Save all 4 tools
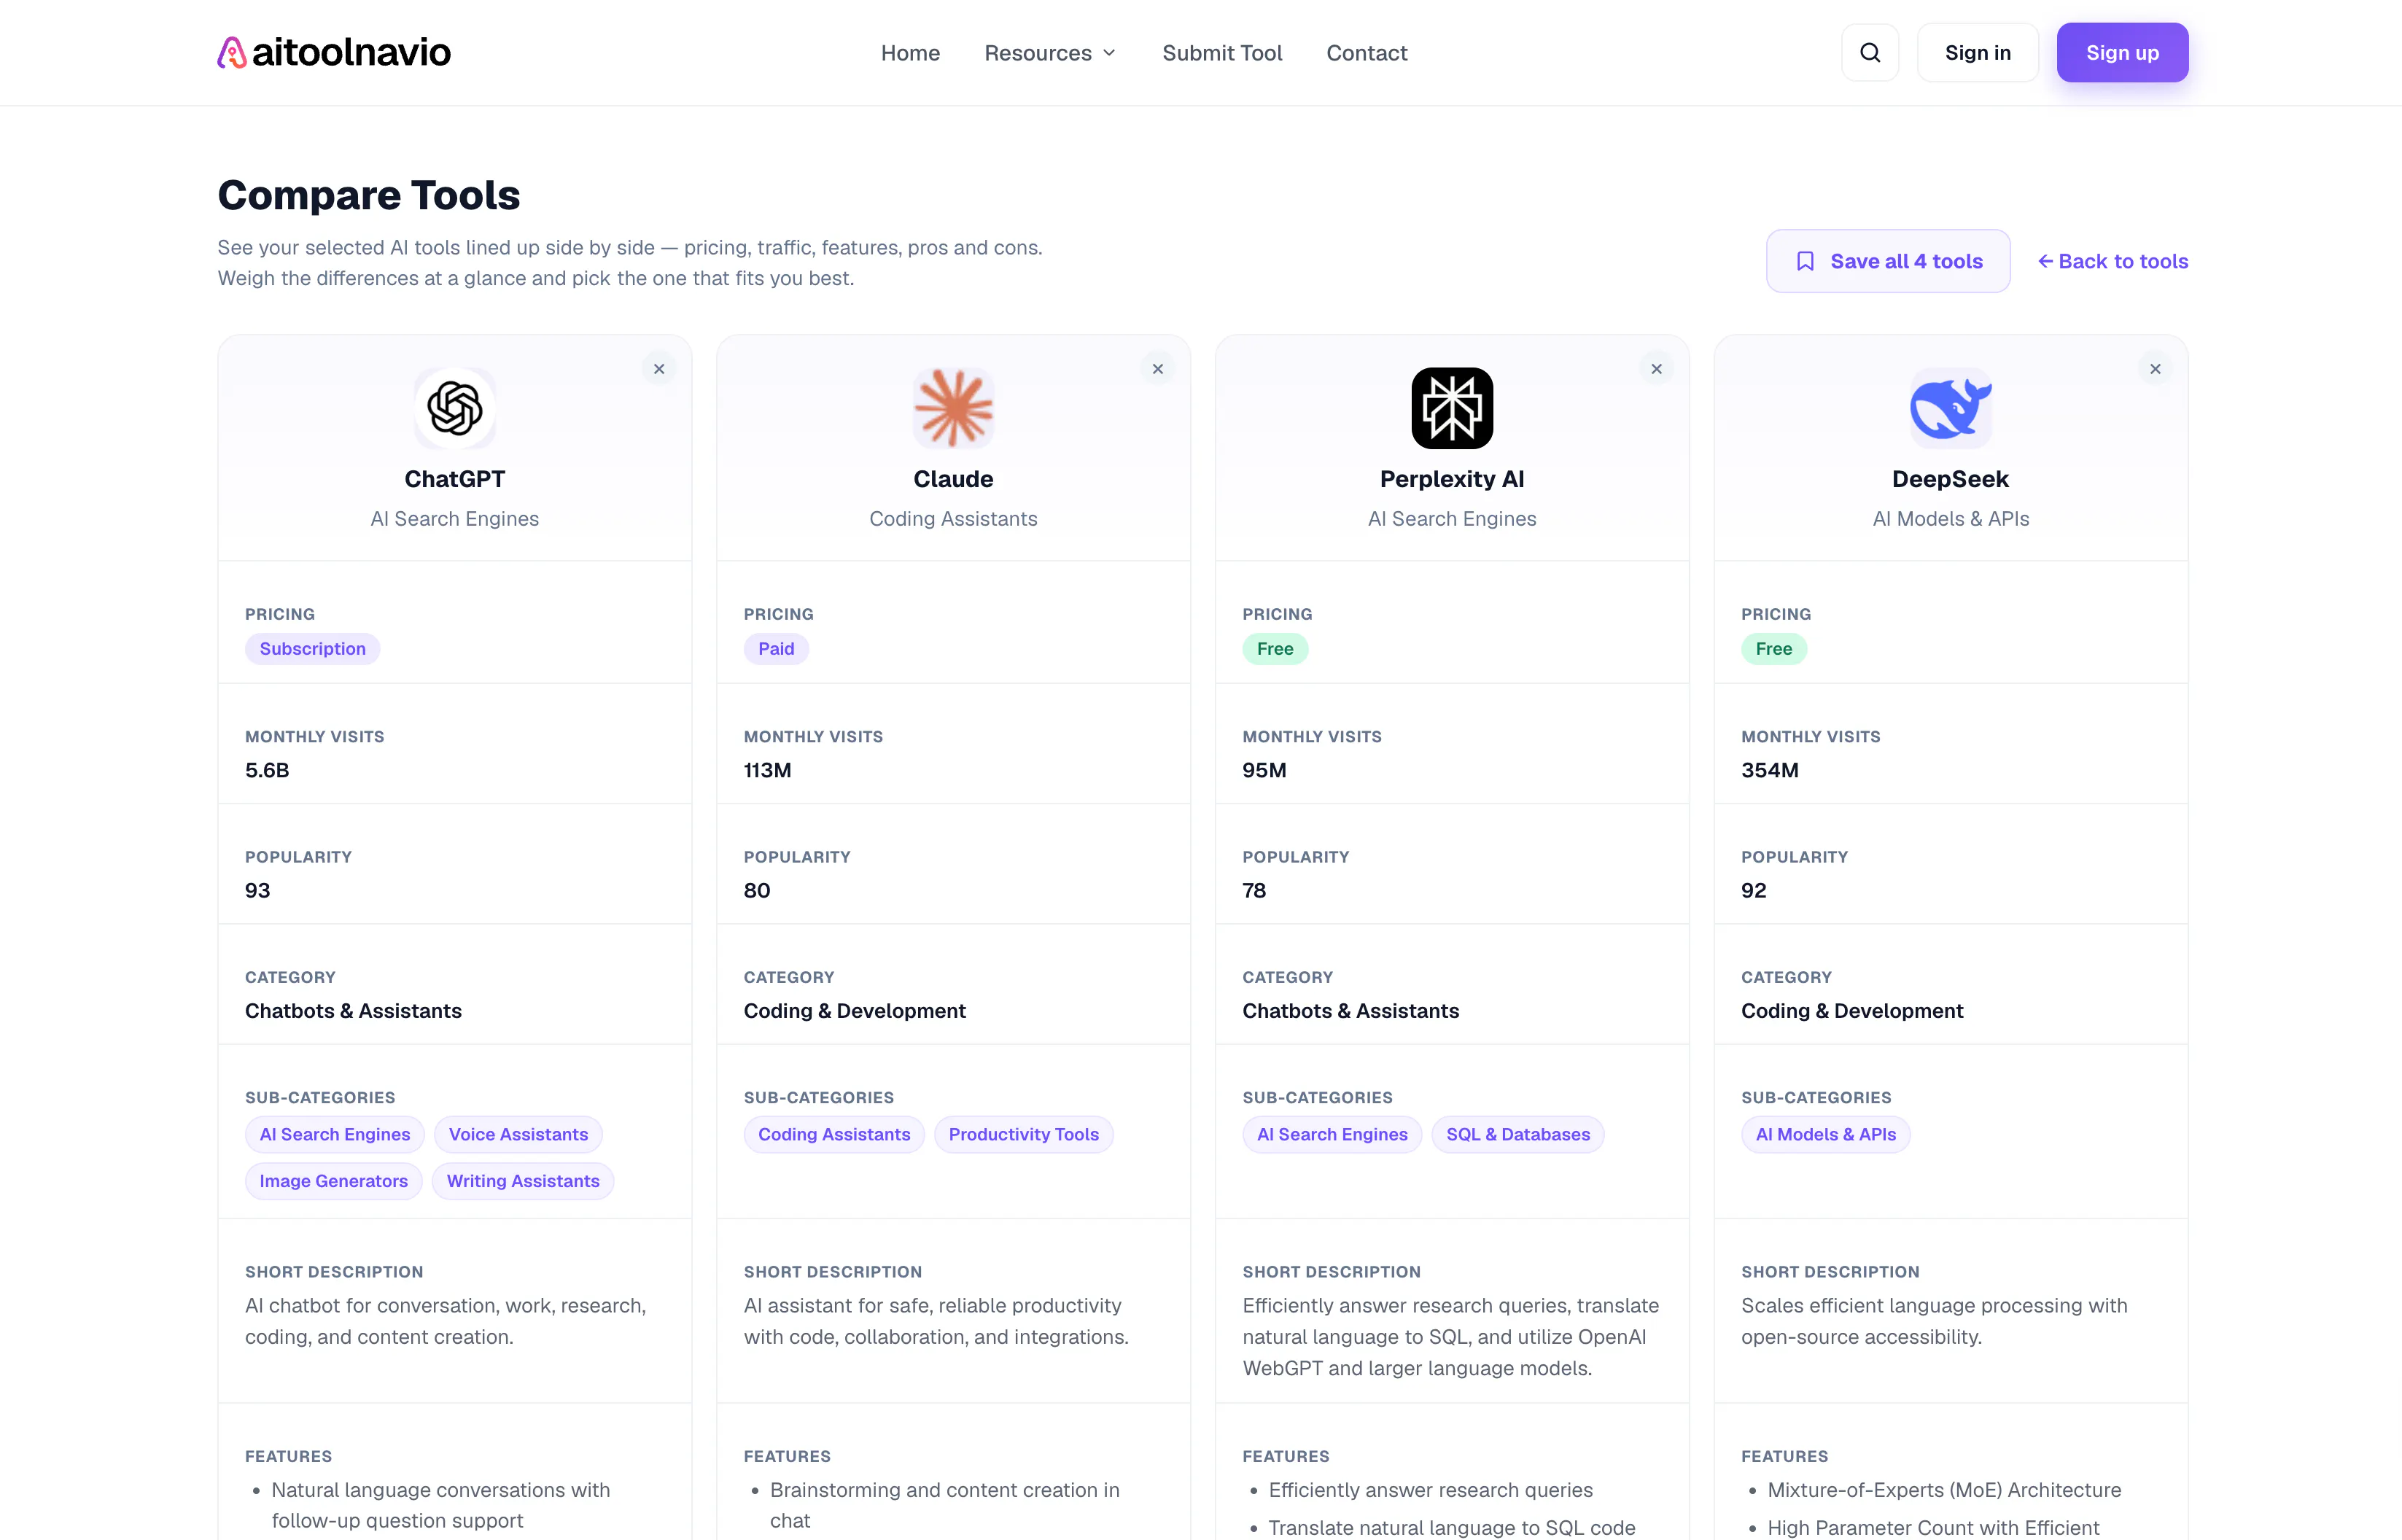Image resolution: width=2402 pixels, height=1540 pixels. (1888, 261)
